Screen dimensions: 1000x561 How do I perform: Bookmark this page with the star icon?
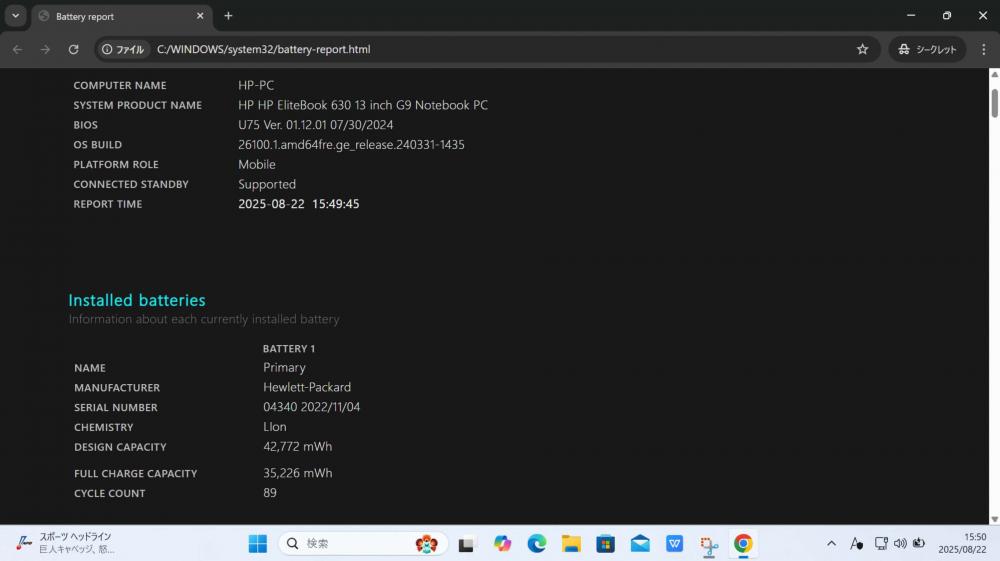(862, 49)
